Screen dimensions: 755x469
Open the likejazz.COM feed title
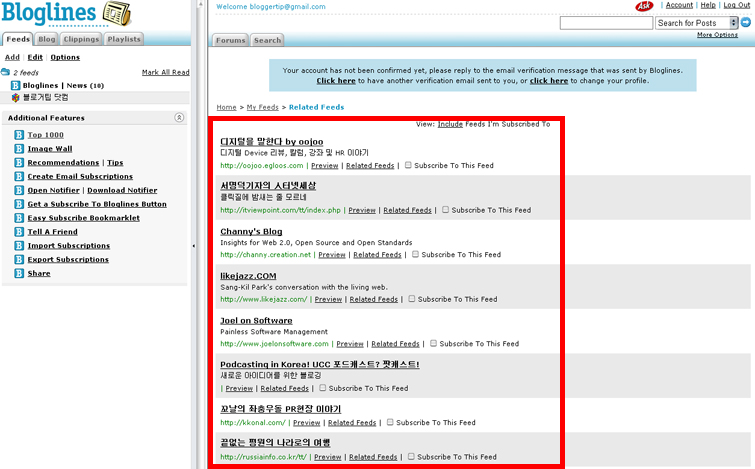248,276
